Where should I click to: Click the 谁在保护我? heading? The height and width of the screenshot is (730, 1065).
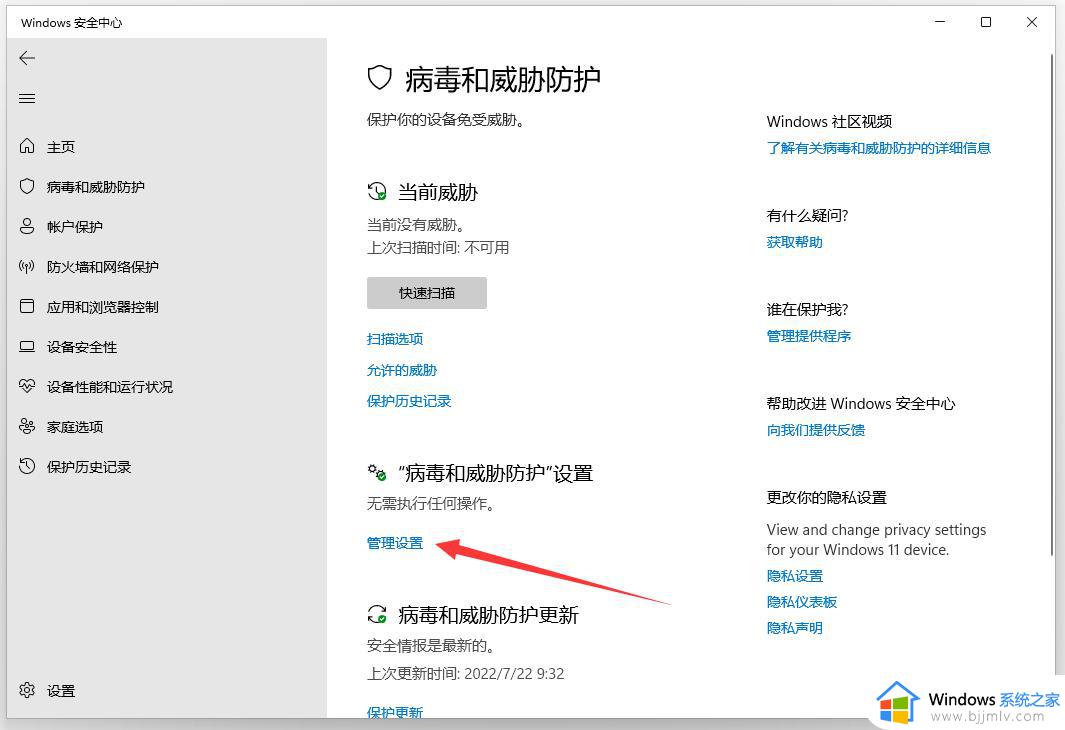(x=808, y=310)
